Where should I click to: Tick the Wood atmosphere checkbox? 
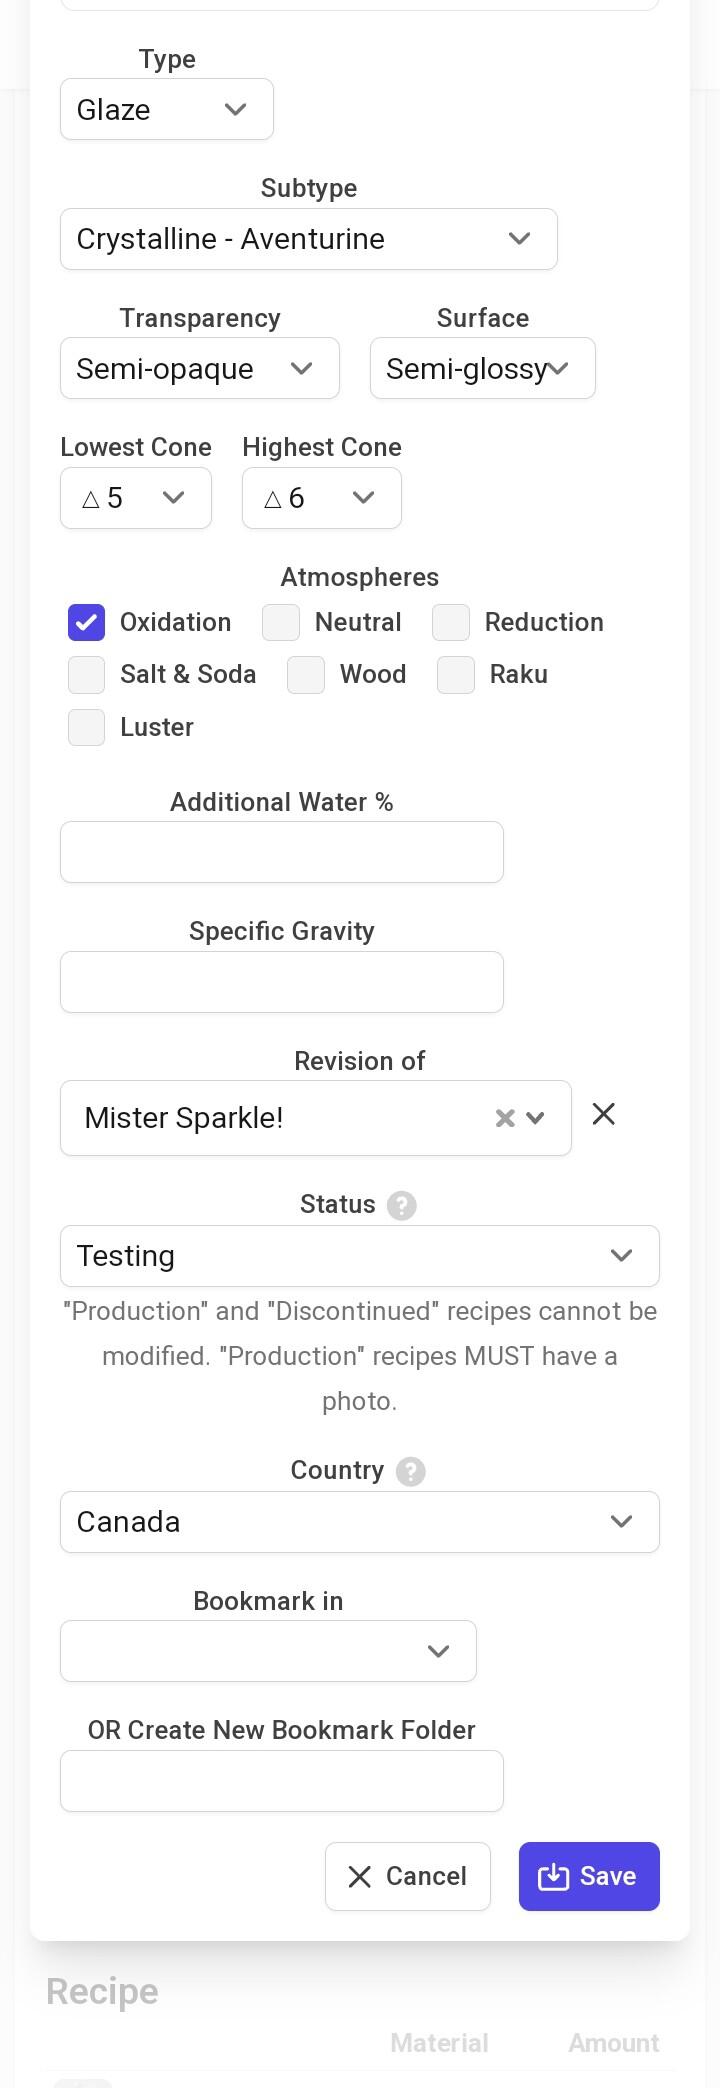pyautogui.click(x=306, y=674)
